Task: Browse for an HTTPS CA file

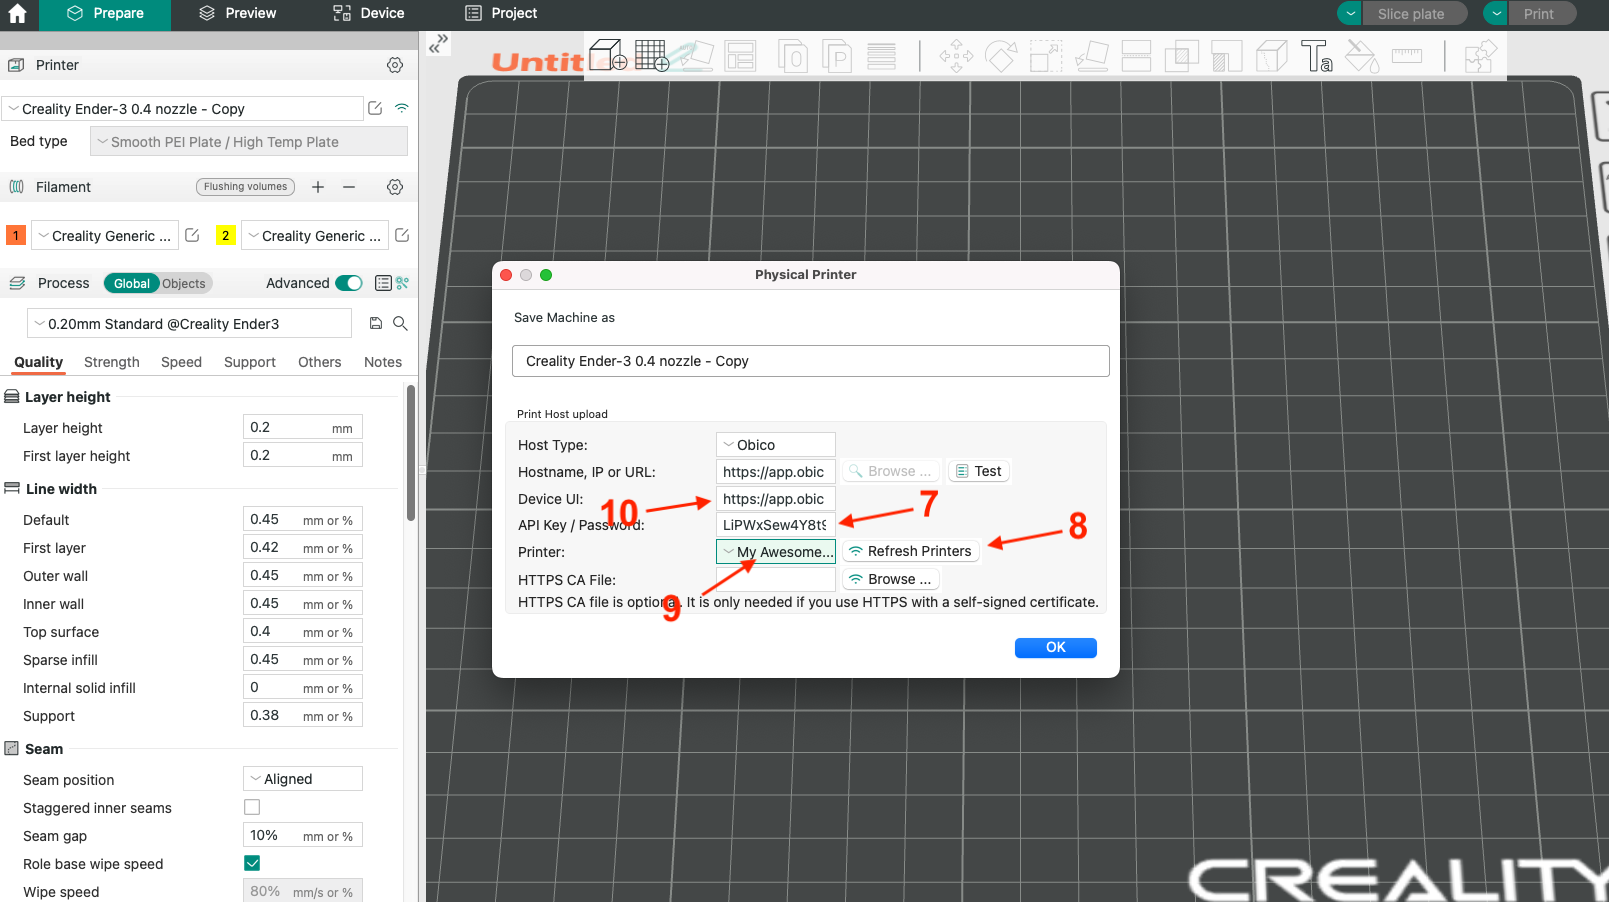Action: pyautogui.click(x=890, y=579)
